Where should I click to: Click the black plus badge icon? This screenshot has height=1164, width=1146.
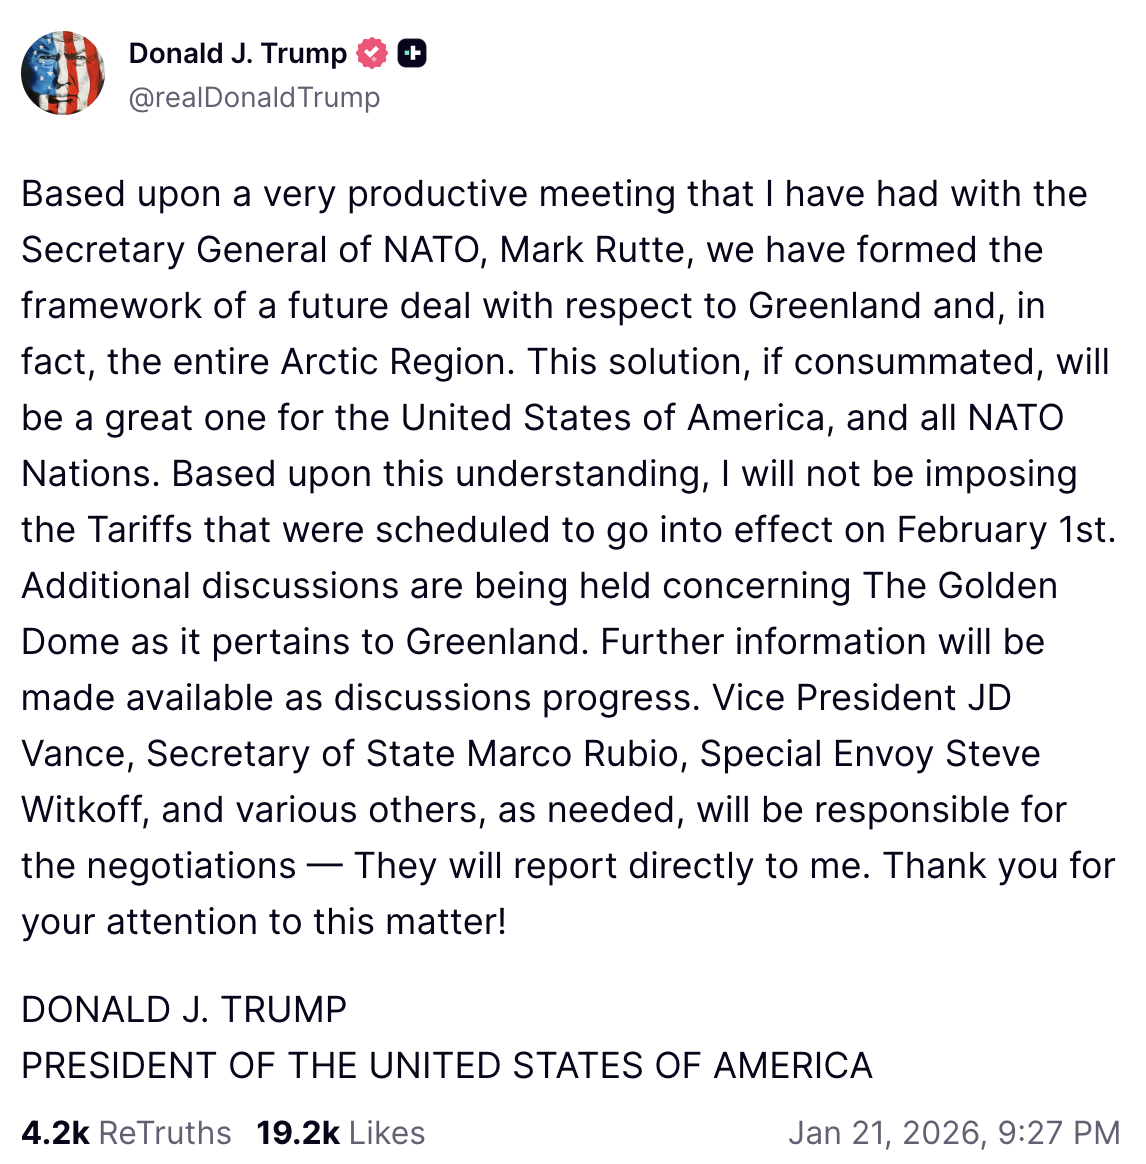[412, 53]
